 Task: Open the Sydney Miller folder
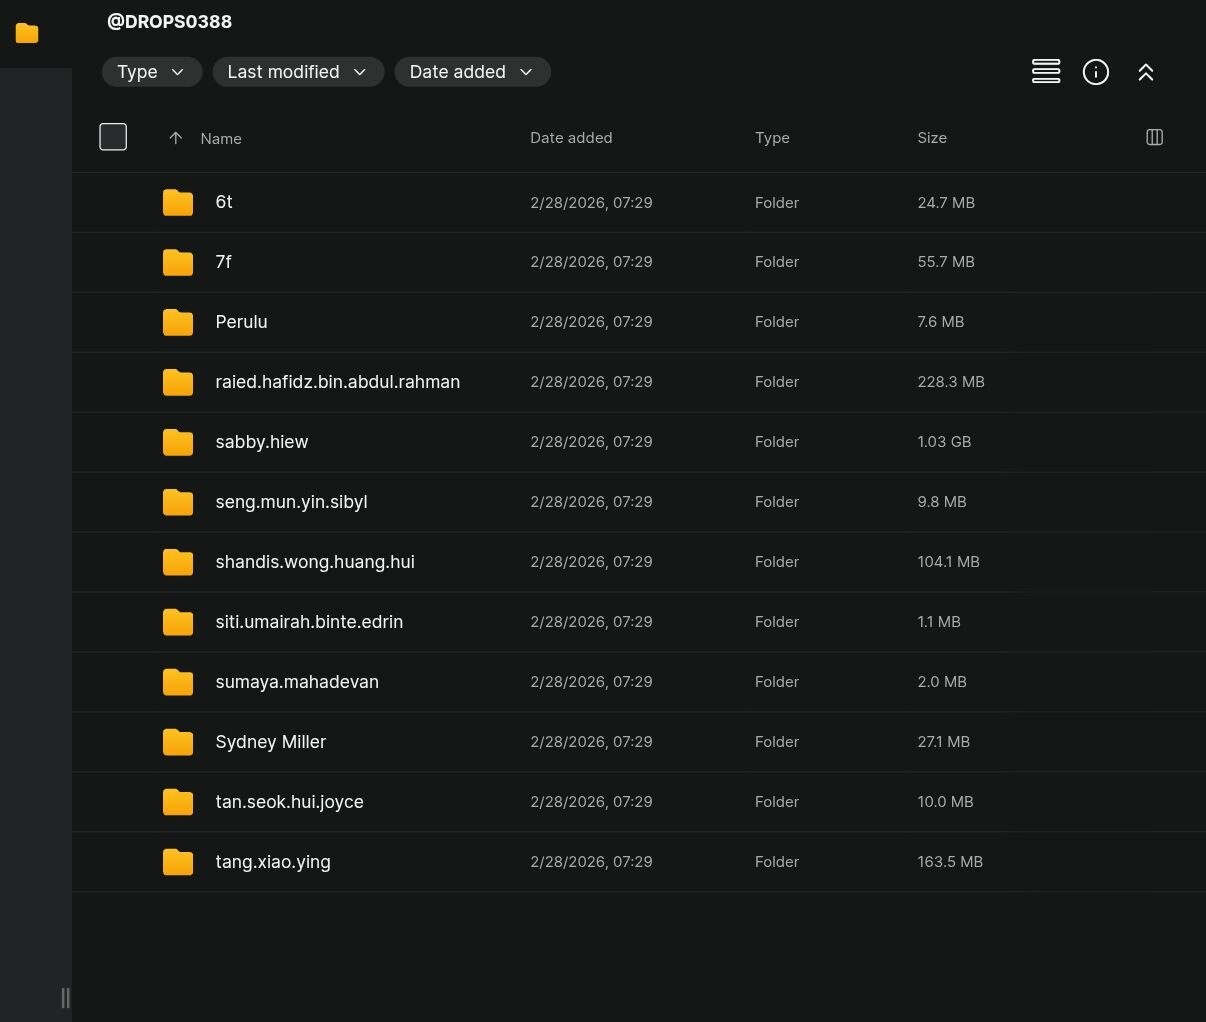pyautogui.click(x=270, y=742)
